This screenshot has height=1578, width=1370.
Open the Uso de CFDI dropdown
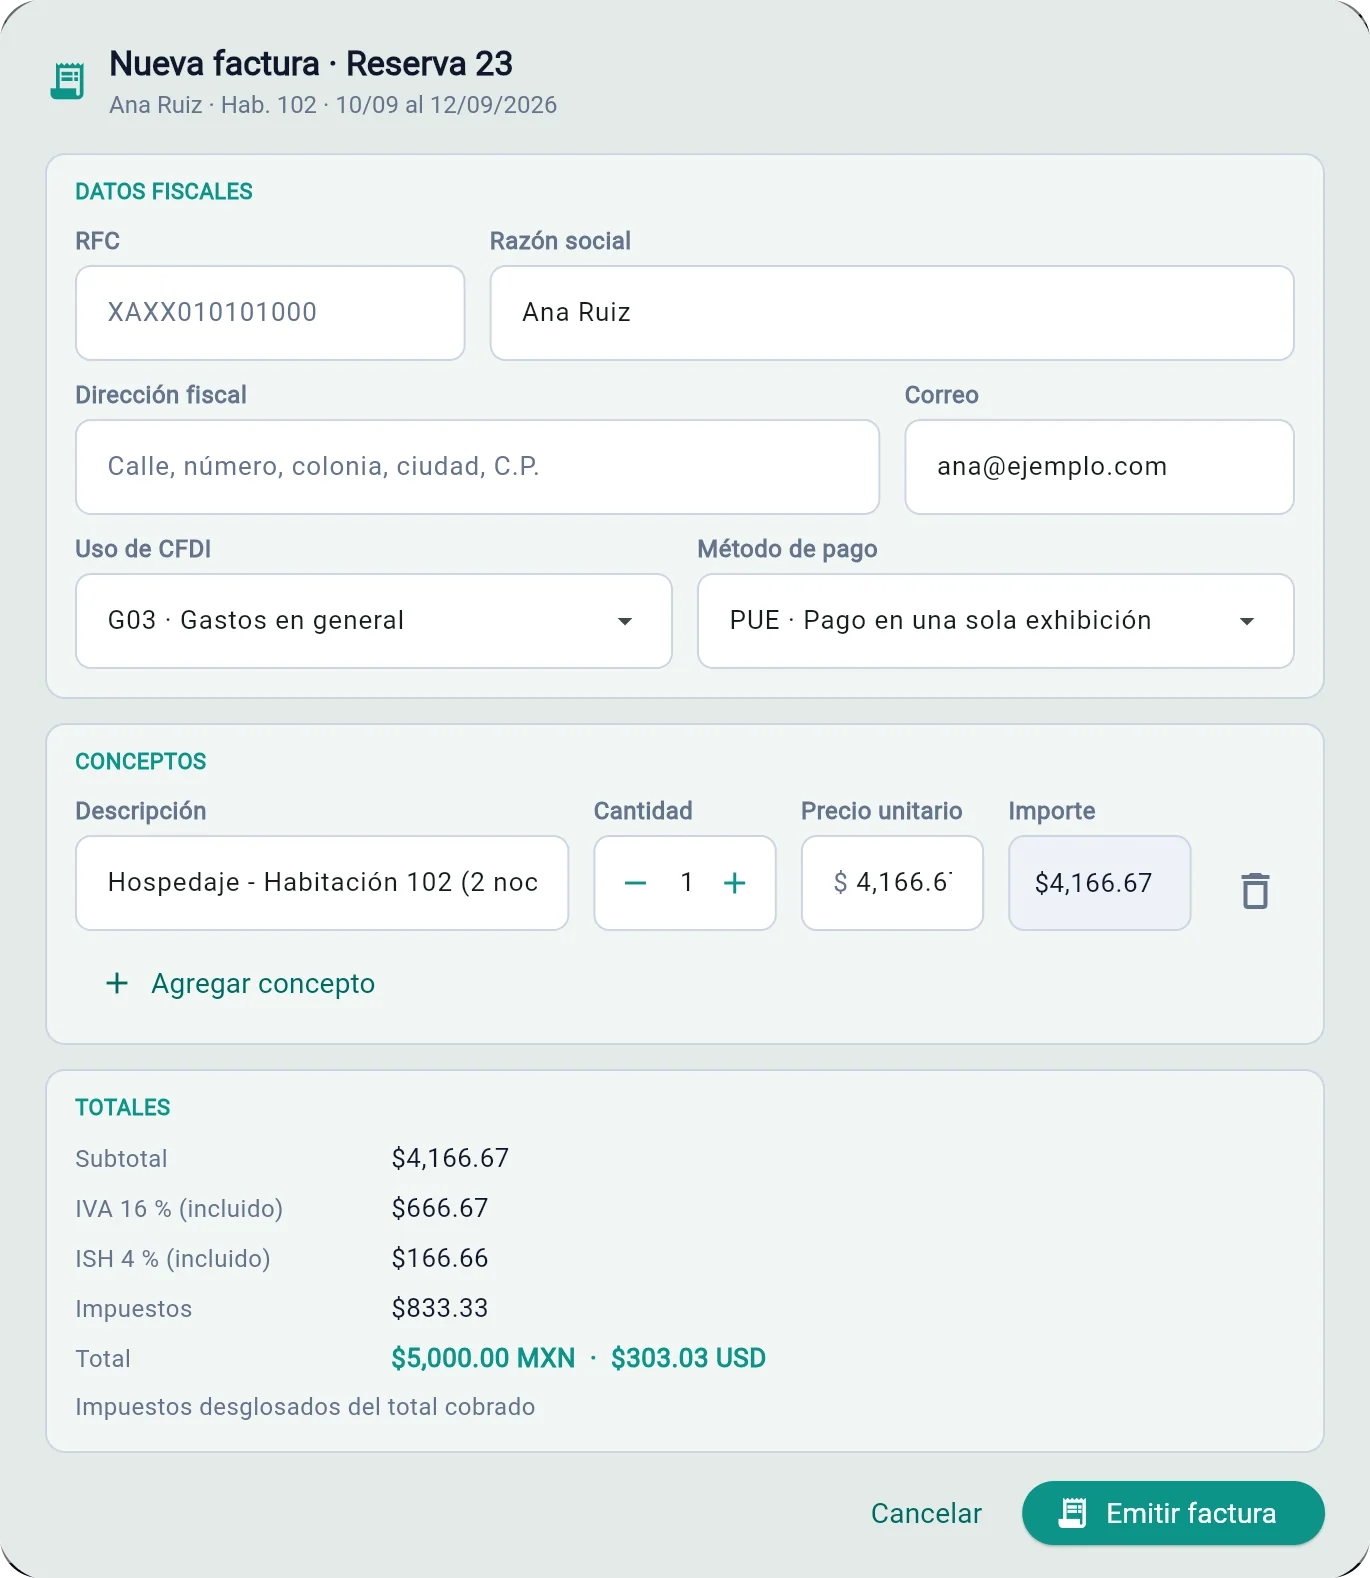coord(374,621)
